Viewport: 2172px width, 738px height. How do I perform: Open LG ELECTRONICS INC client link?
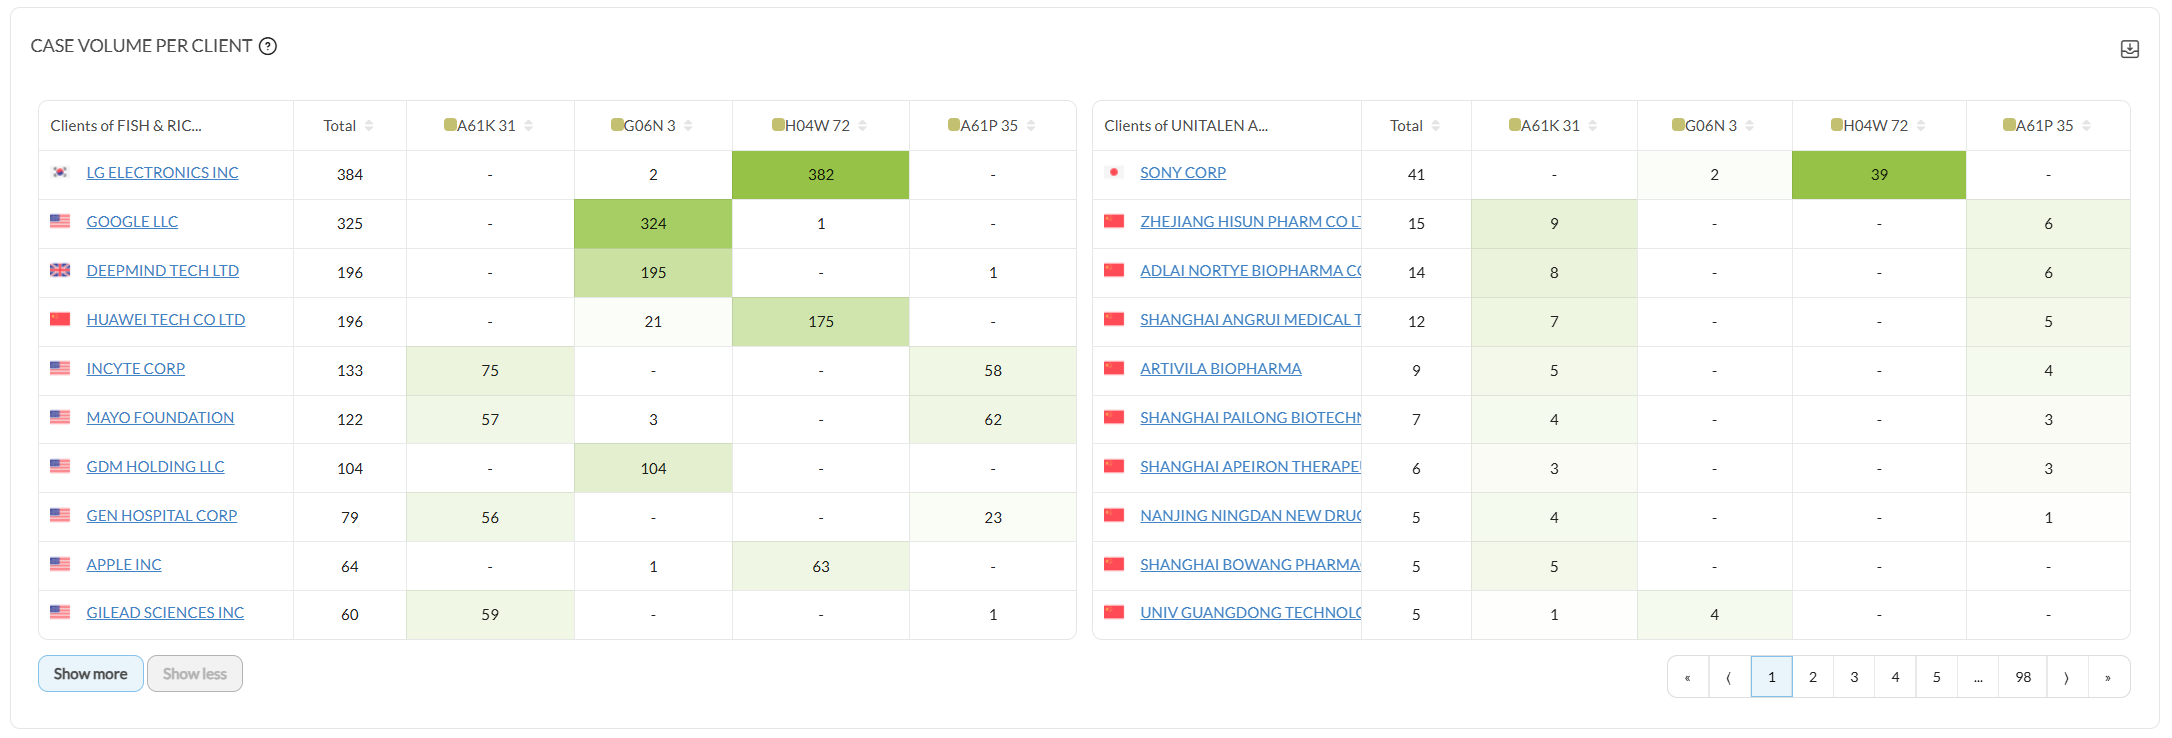162,173
